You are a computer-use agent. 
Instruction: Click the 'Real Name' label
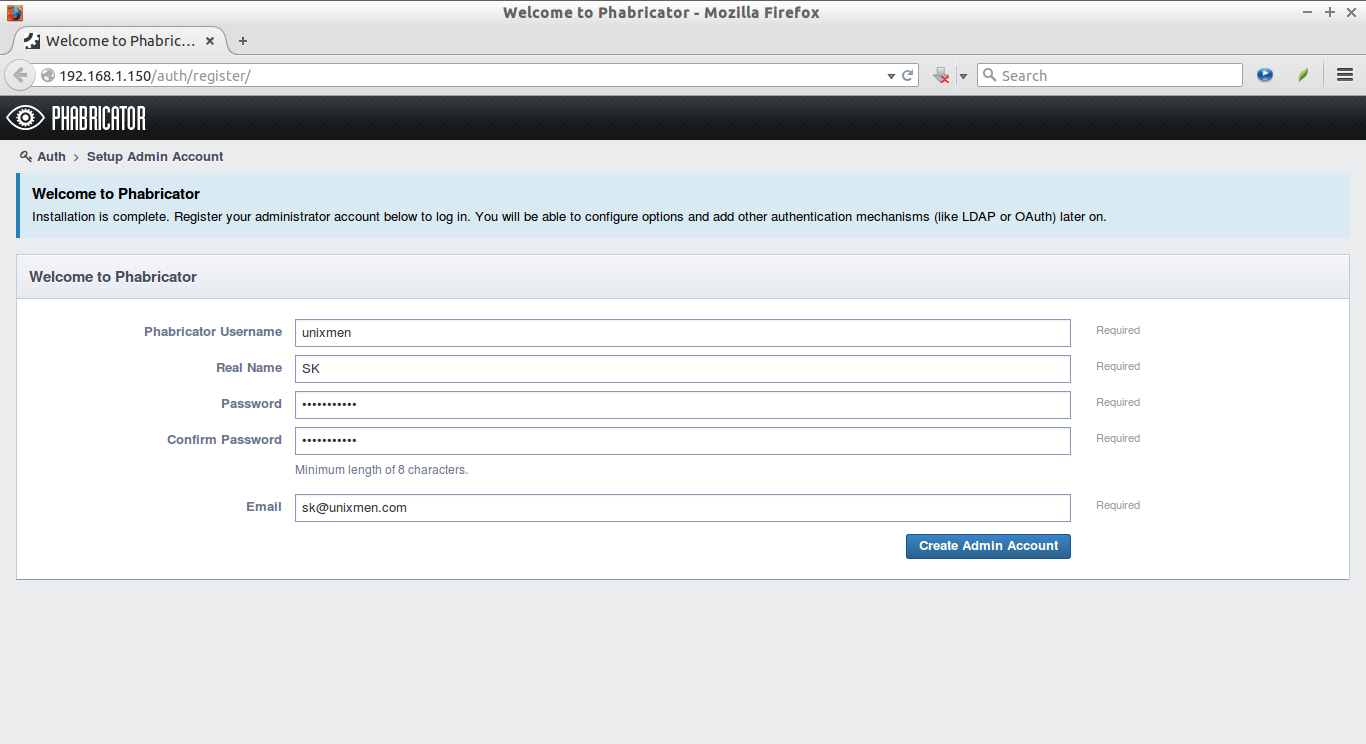(x=249, y=368)
